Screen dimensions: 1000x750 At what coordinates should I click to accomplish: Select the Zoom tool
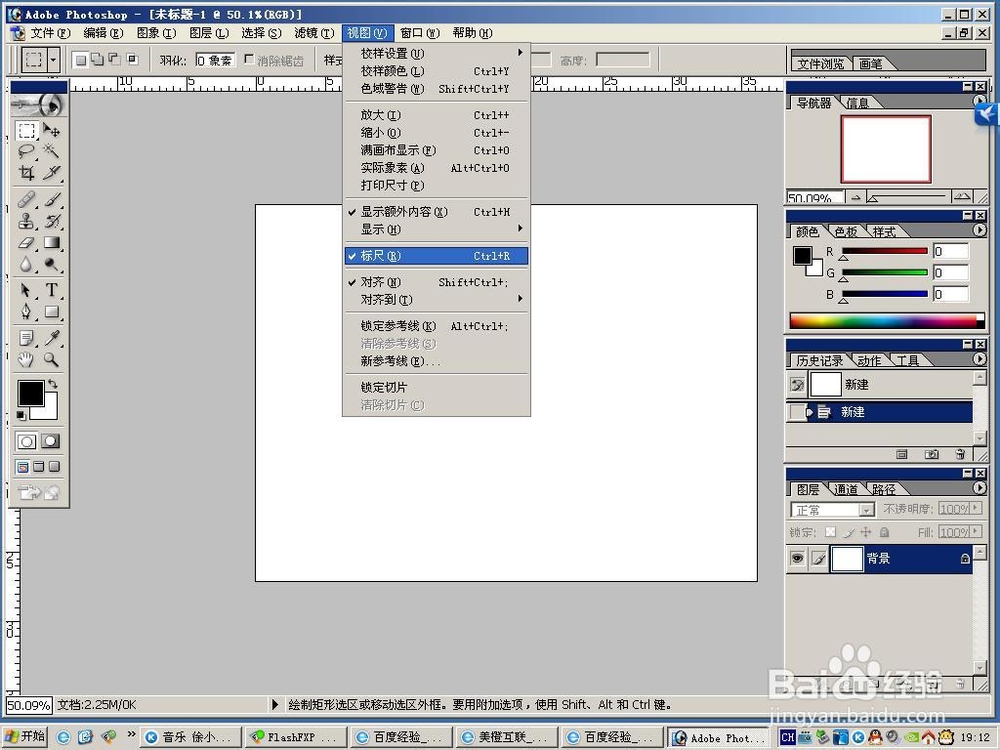[x=52, y=360]
